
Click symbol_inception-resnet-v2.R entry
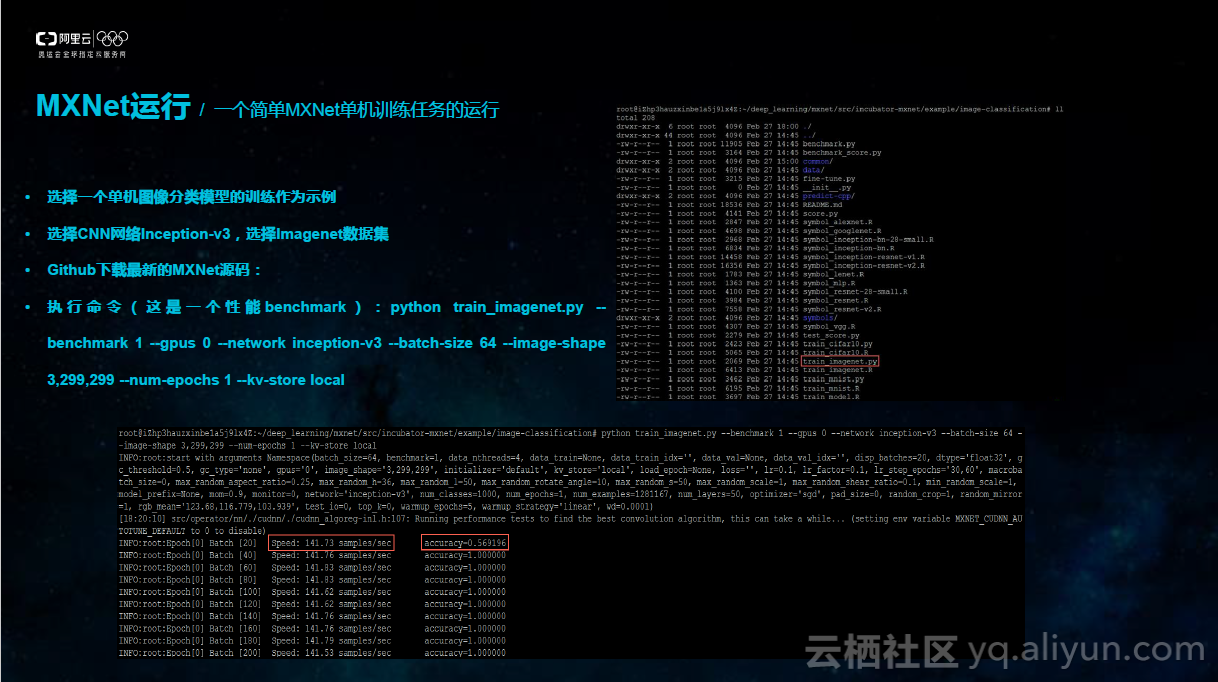[x=864, y=266]
